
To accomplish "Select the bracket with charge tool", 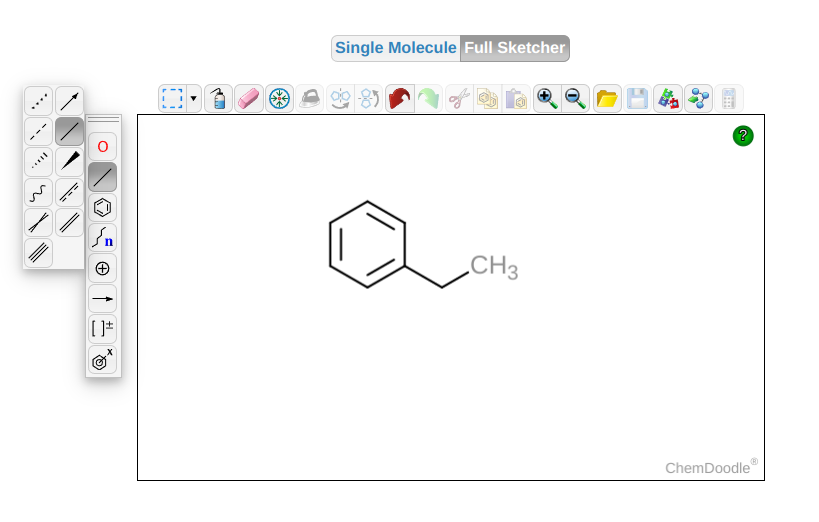I will pyautogui.click(x=102, y=329).
